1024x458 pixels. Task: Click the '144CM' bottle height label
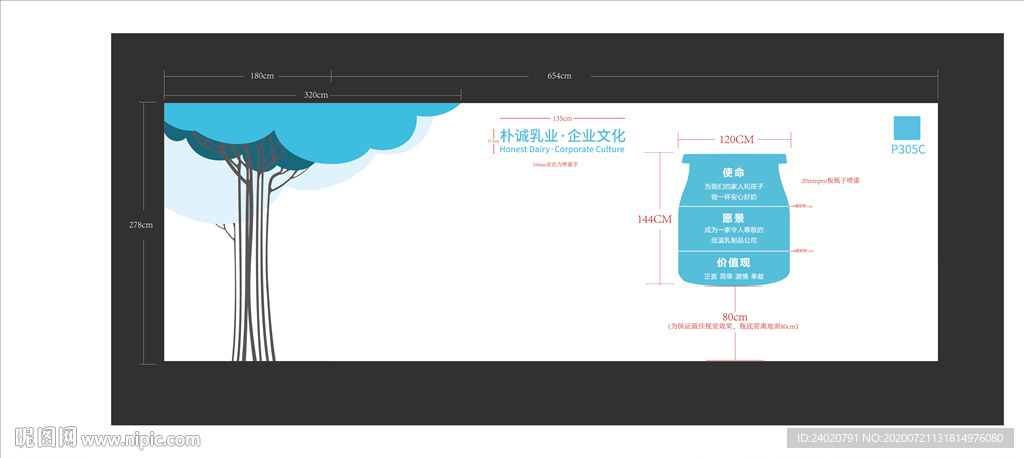pyautogui.click(x=654, y=220)
